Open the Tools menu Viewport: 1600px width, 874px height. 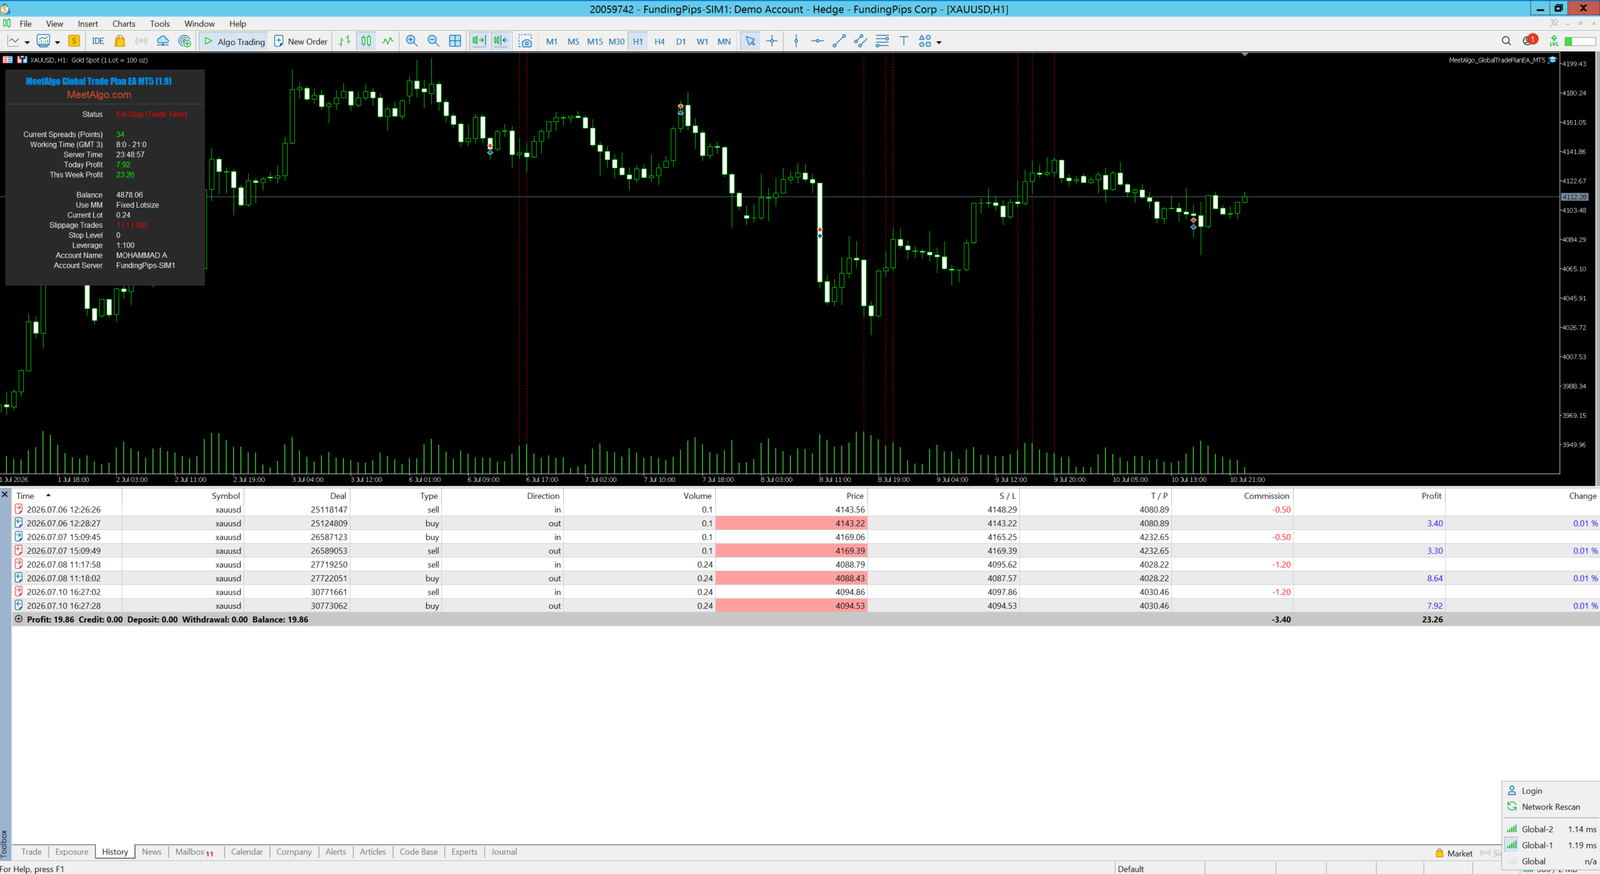click(160, 23)
